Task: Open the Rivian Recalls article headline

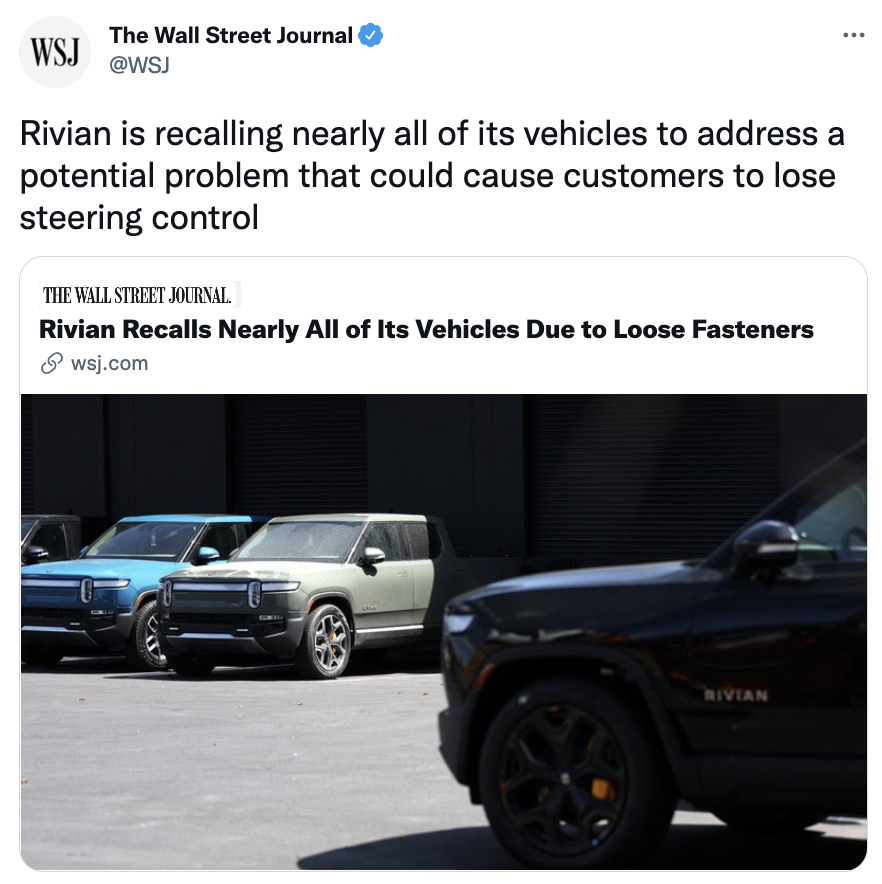Action: pos(426,329)
